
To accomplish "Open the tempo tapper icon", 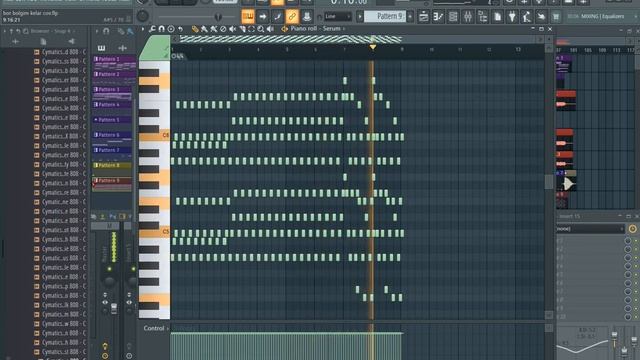I will [527, 17].
